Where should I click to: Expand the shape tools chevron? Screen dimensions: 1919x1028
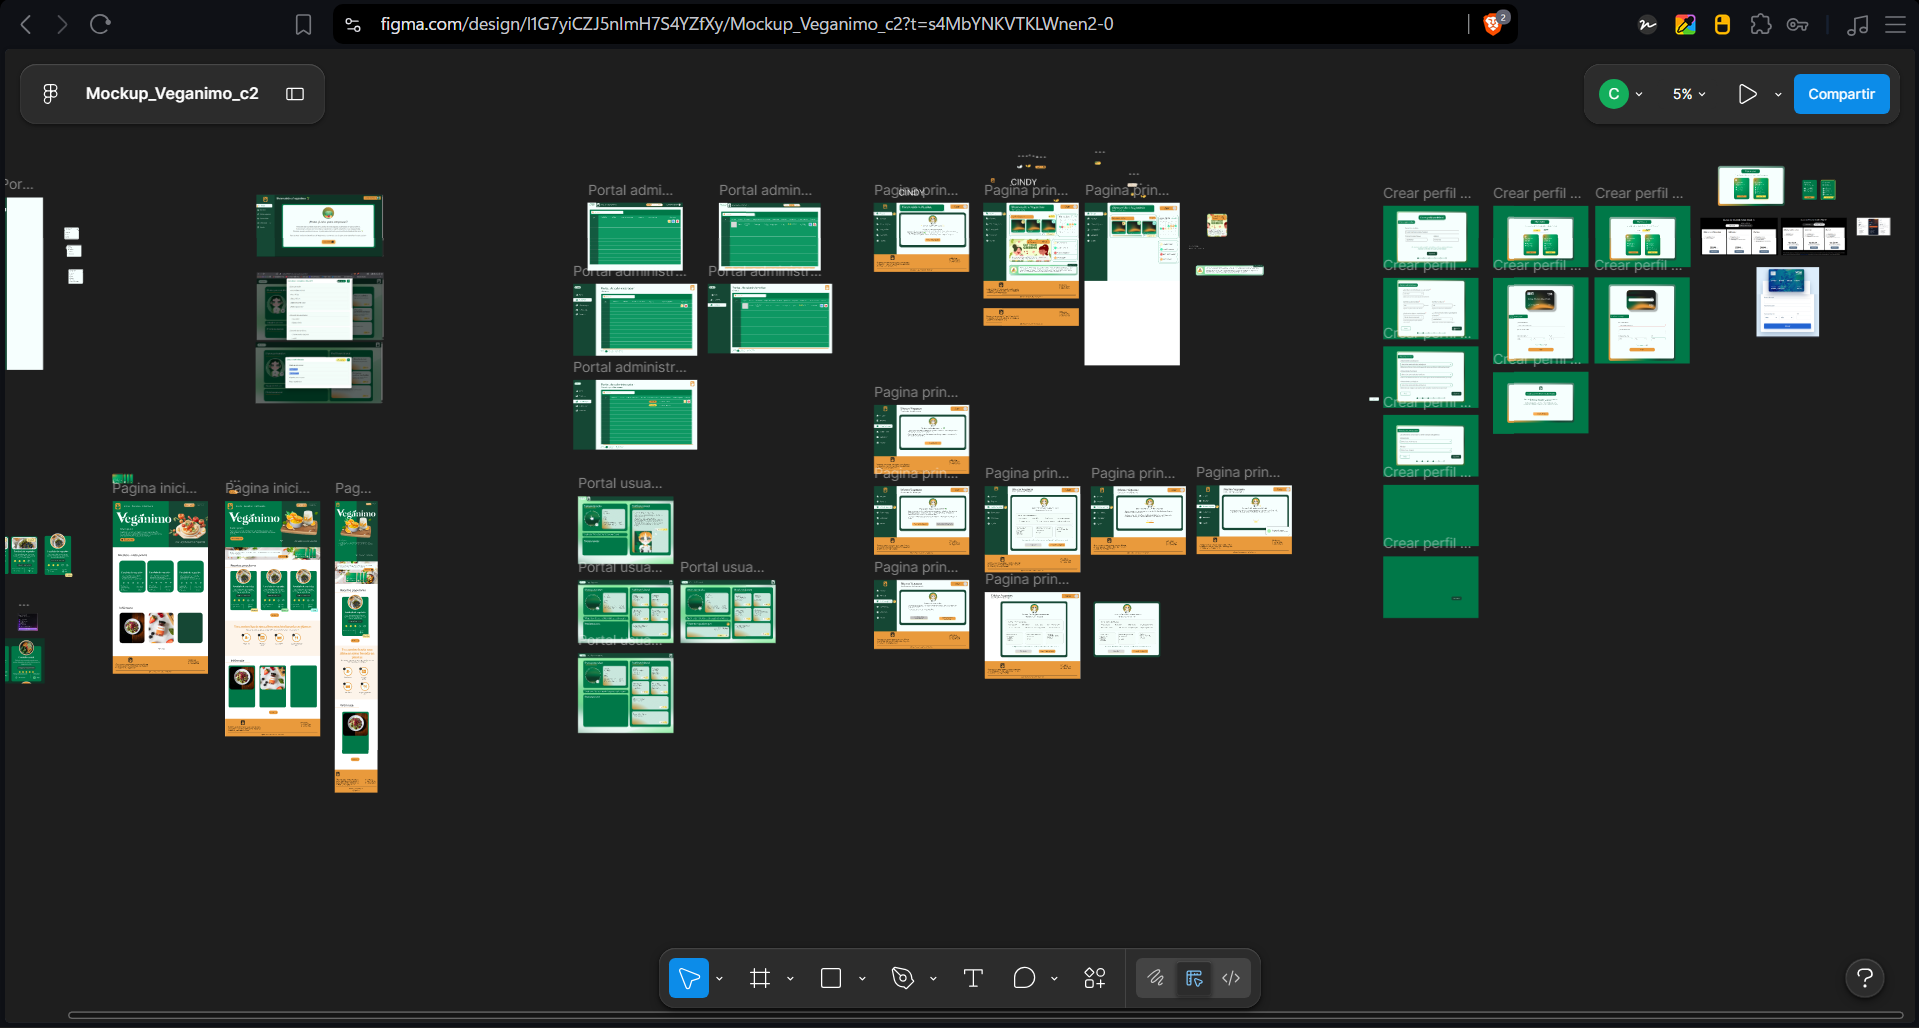pyautogui.click(x=862, y=979)
